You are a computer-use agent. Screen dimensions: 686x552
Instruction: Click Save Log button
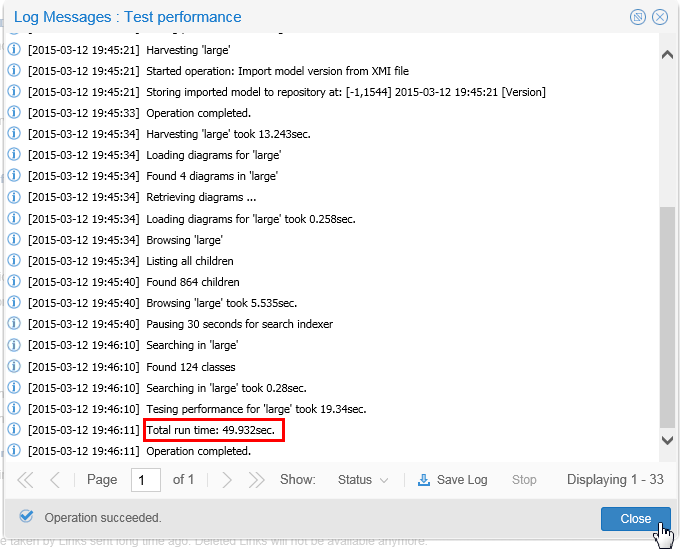click(453, 480)
